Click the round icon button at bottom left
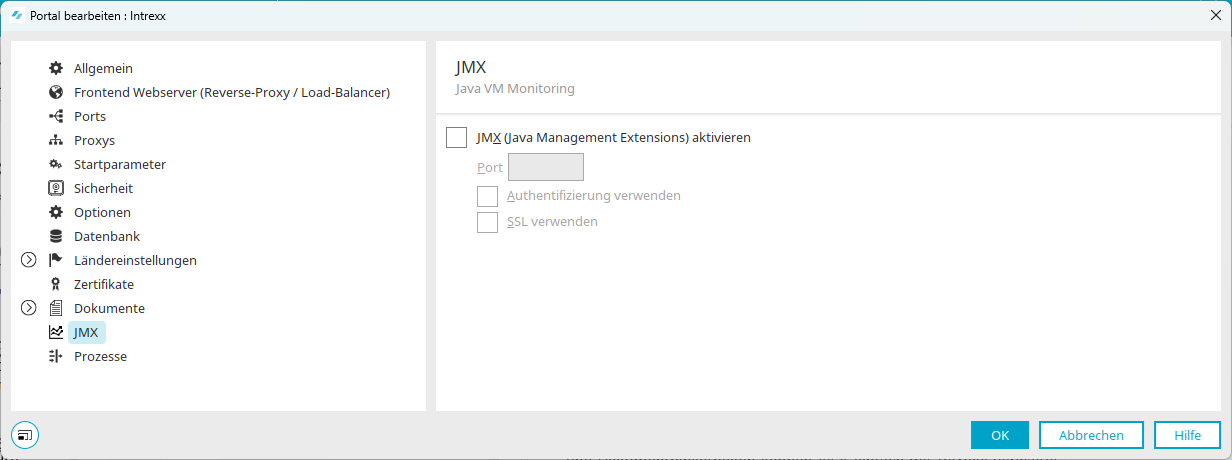 tap(25, 435)
